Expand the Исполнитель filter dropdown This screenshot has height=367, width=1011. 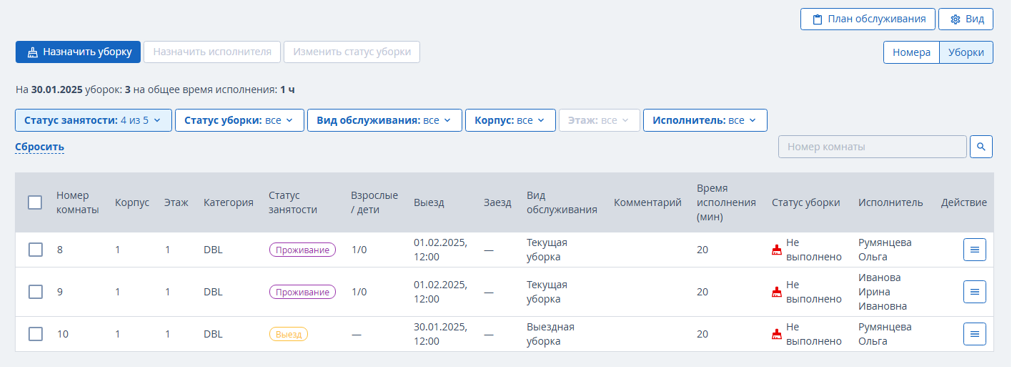(705, 121)
